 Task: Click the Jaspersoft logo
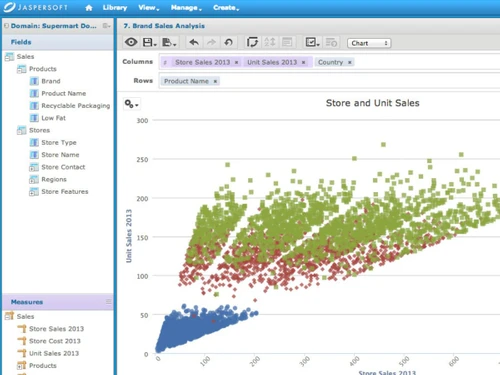click(x=36, y=7)
